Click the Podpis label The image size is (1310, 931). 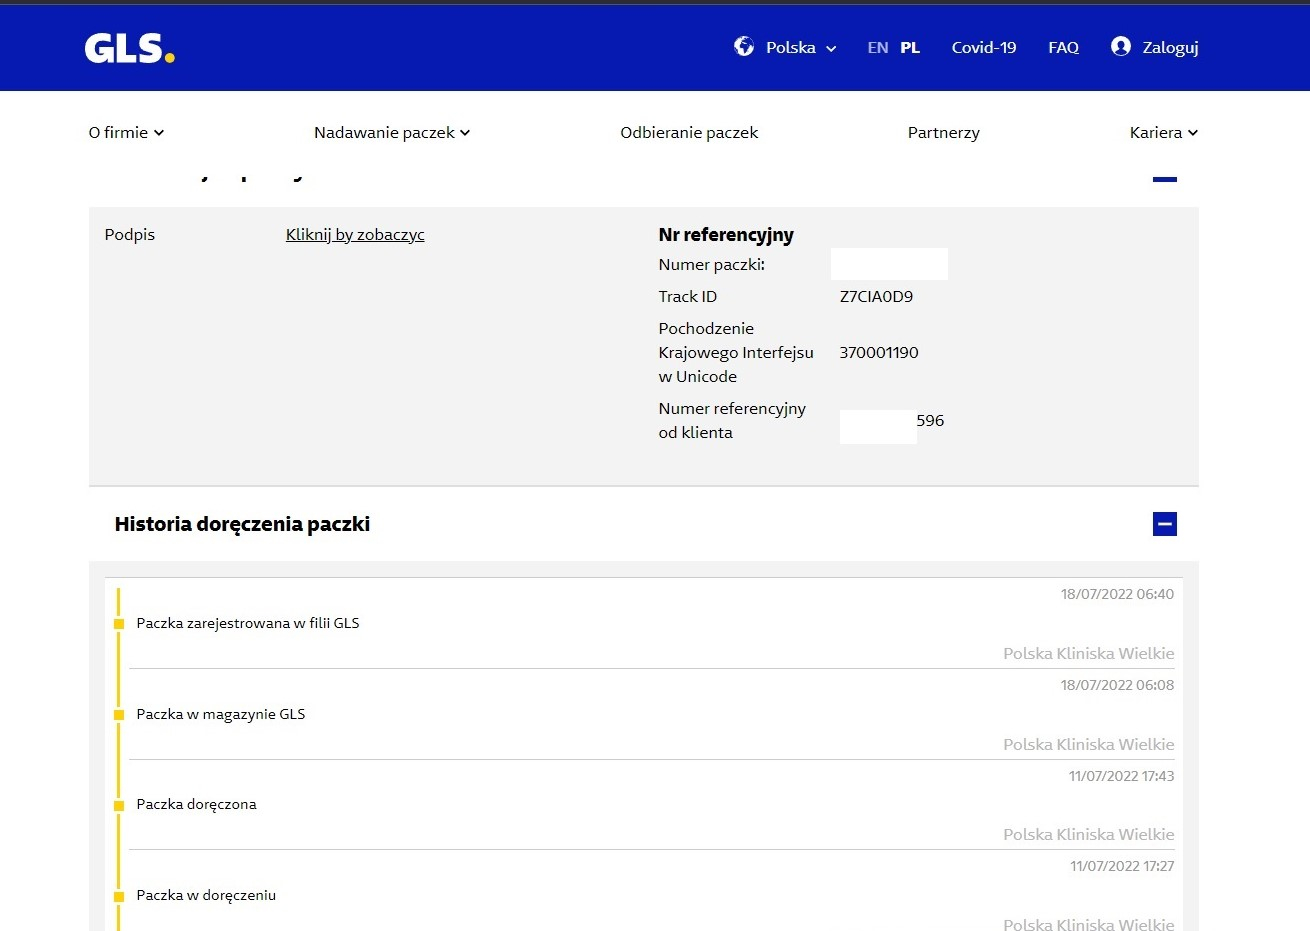130,235
